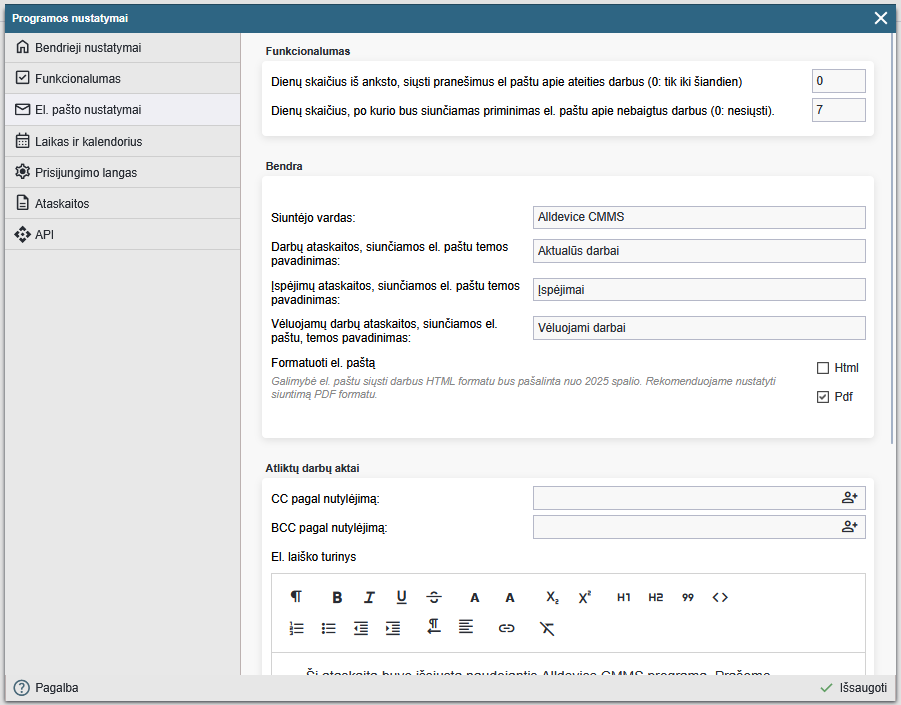Open the paragraph format tool in editor toolbar
901x705 pixels.
pos(296,597)
